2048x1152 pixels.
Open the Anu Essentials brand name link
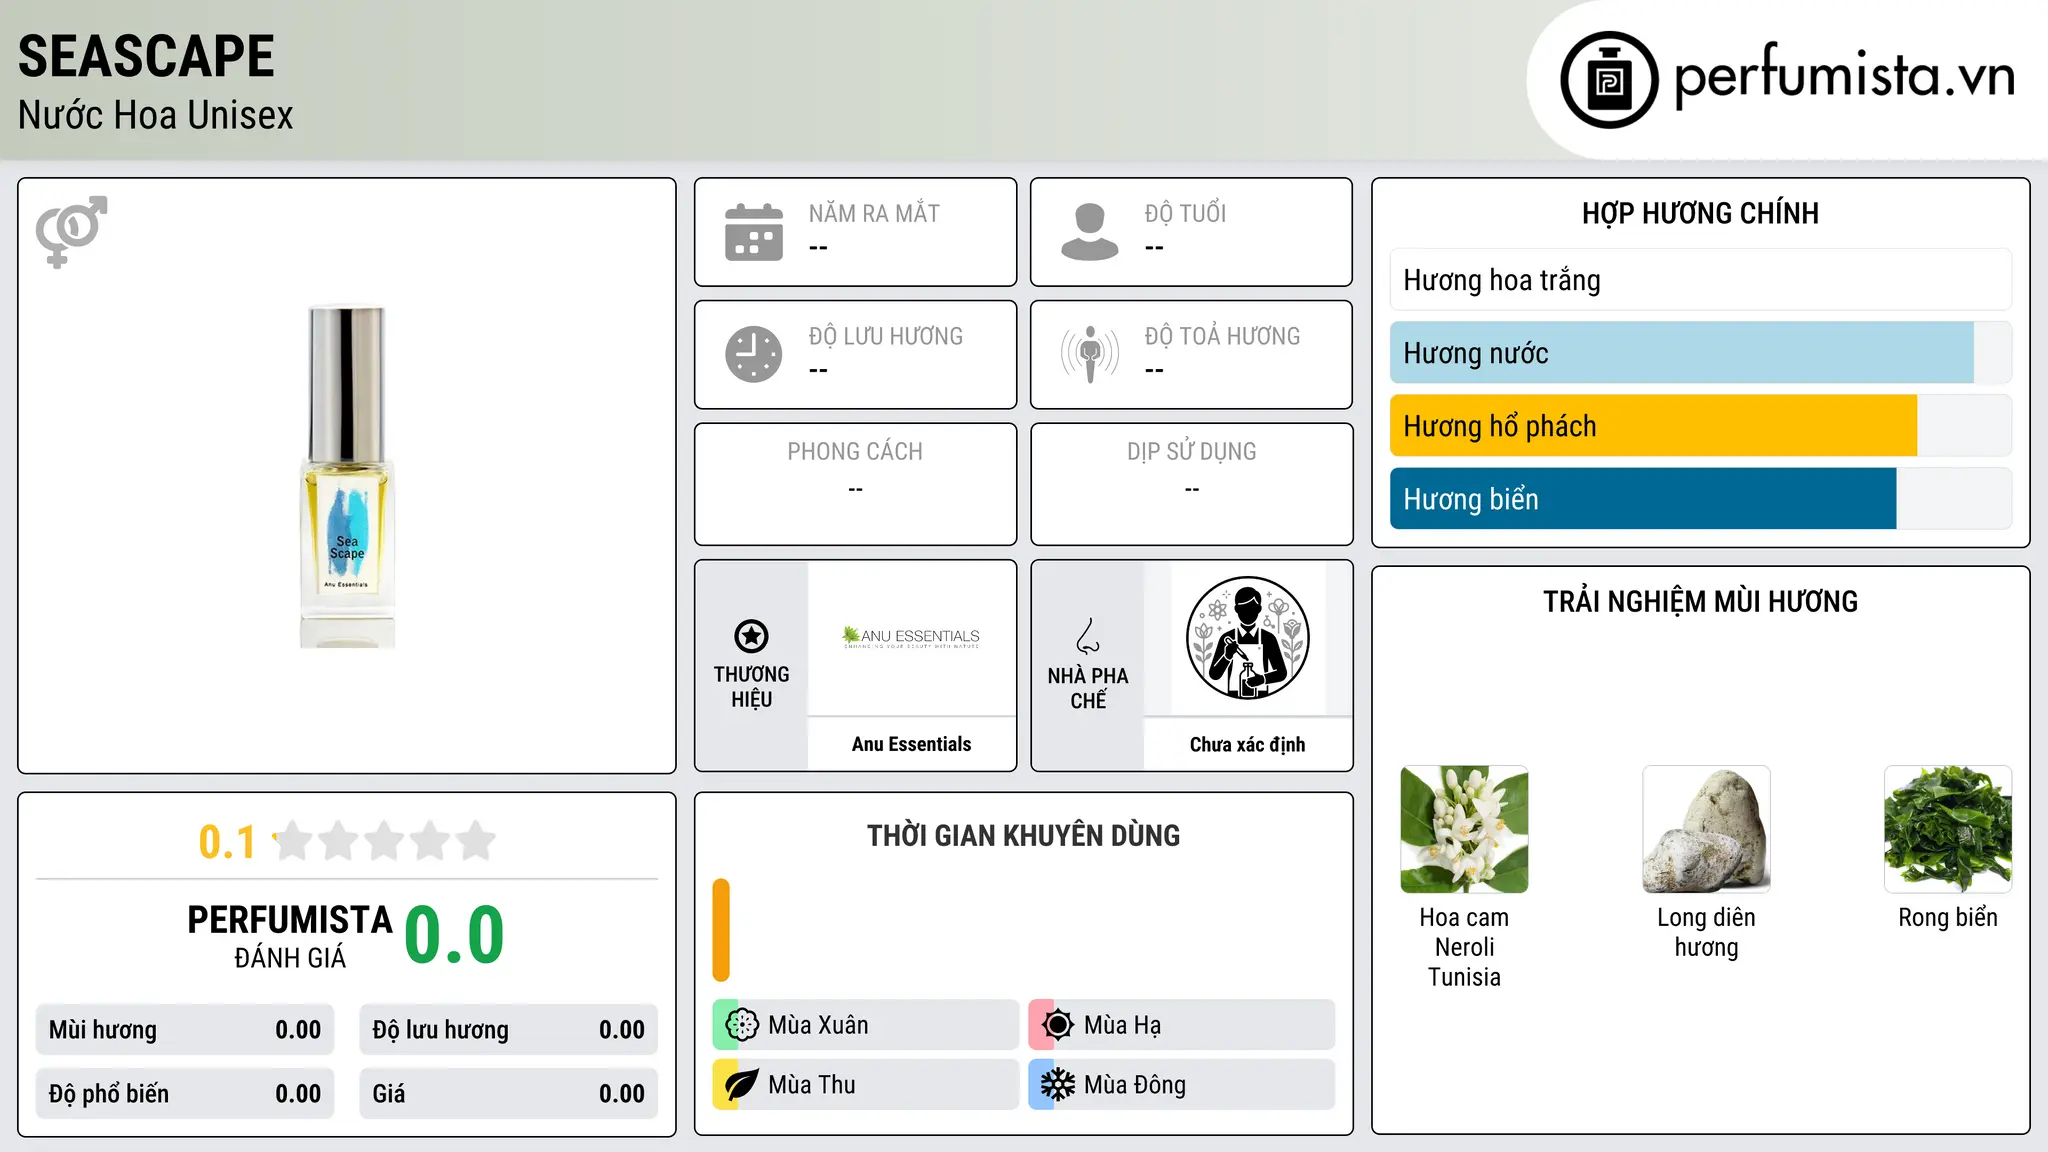point(911,744)
